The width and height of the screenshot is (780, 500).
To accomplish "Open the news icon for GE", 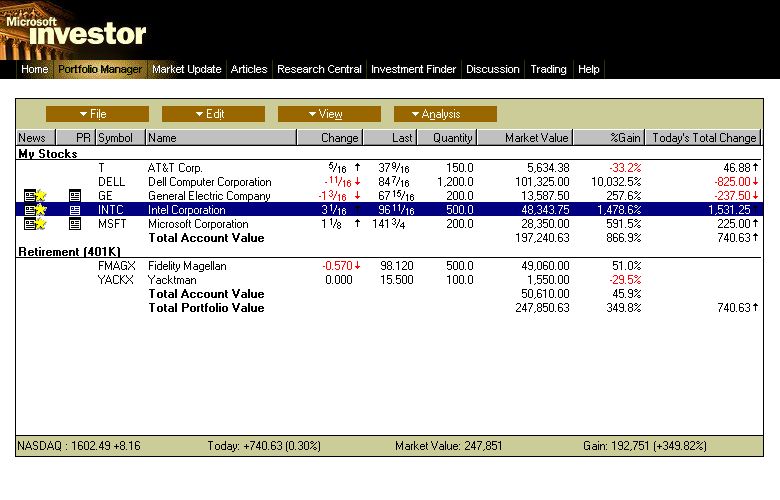I will click(29, 196).
